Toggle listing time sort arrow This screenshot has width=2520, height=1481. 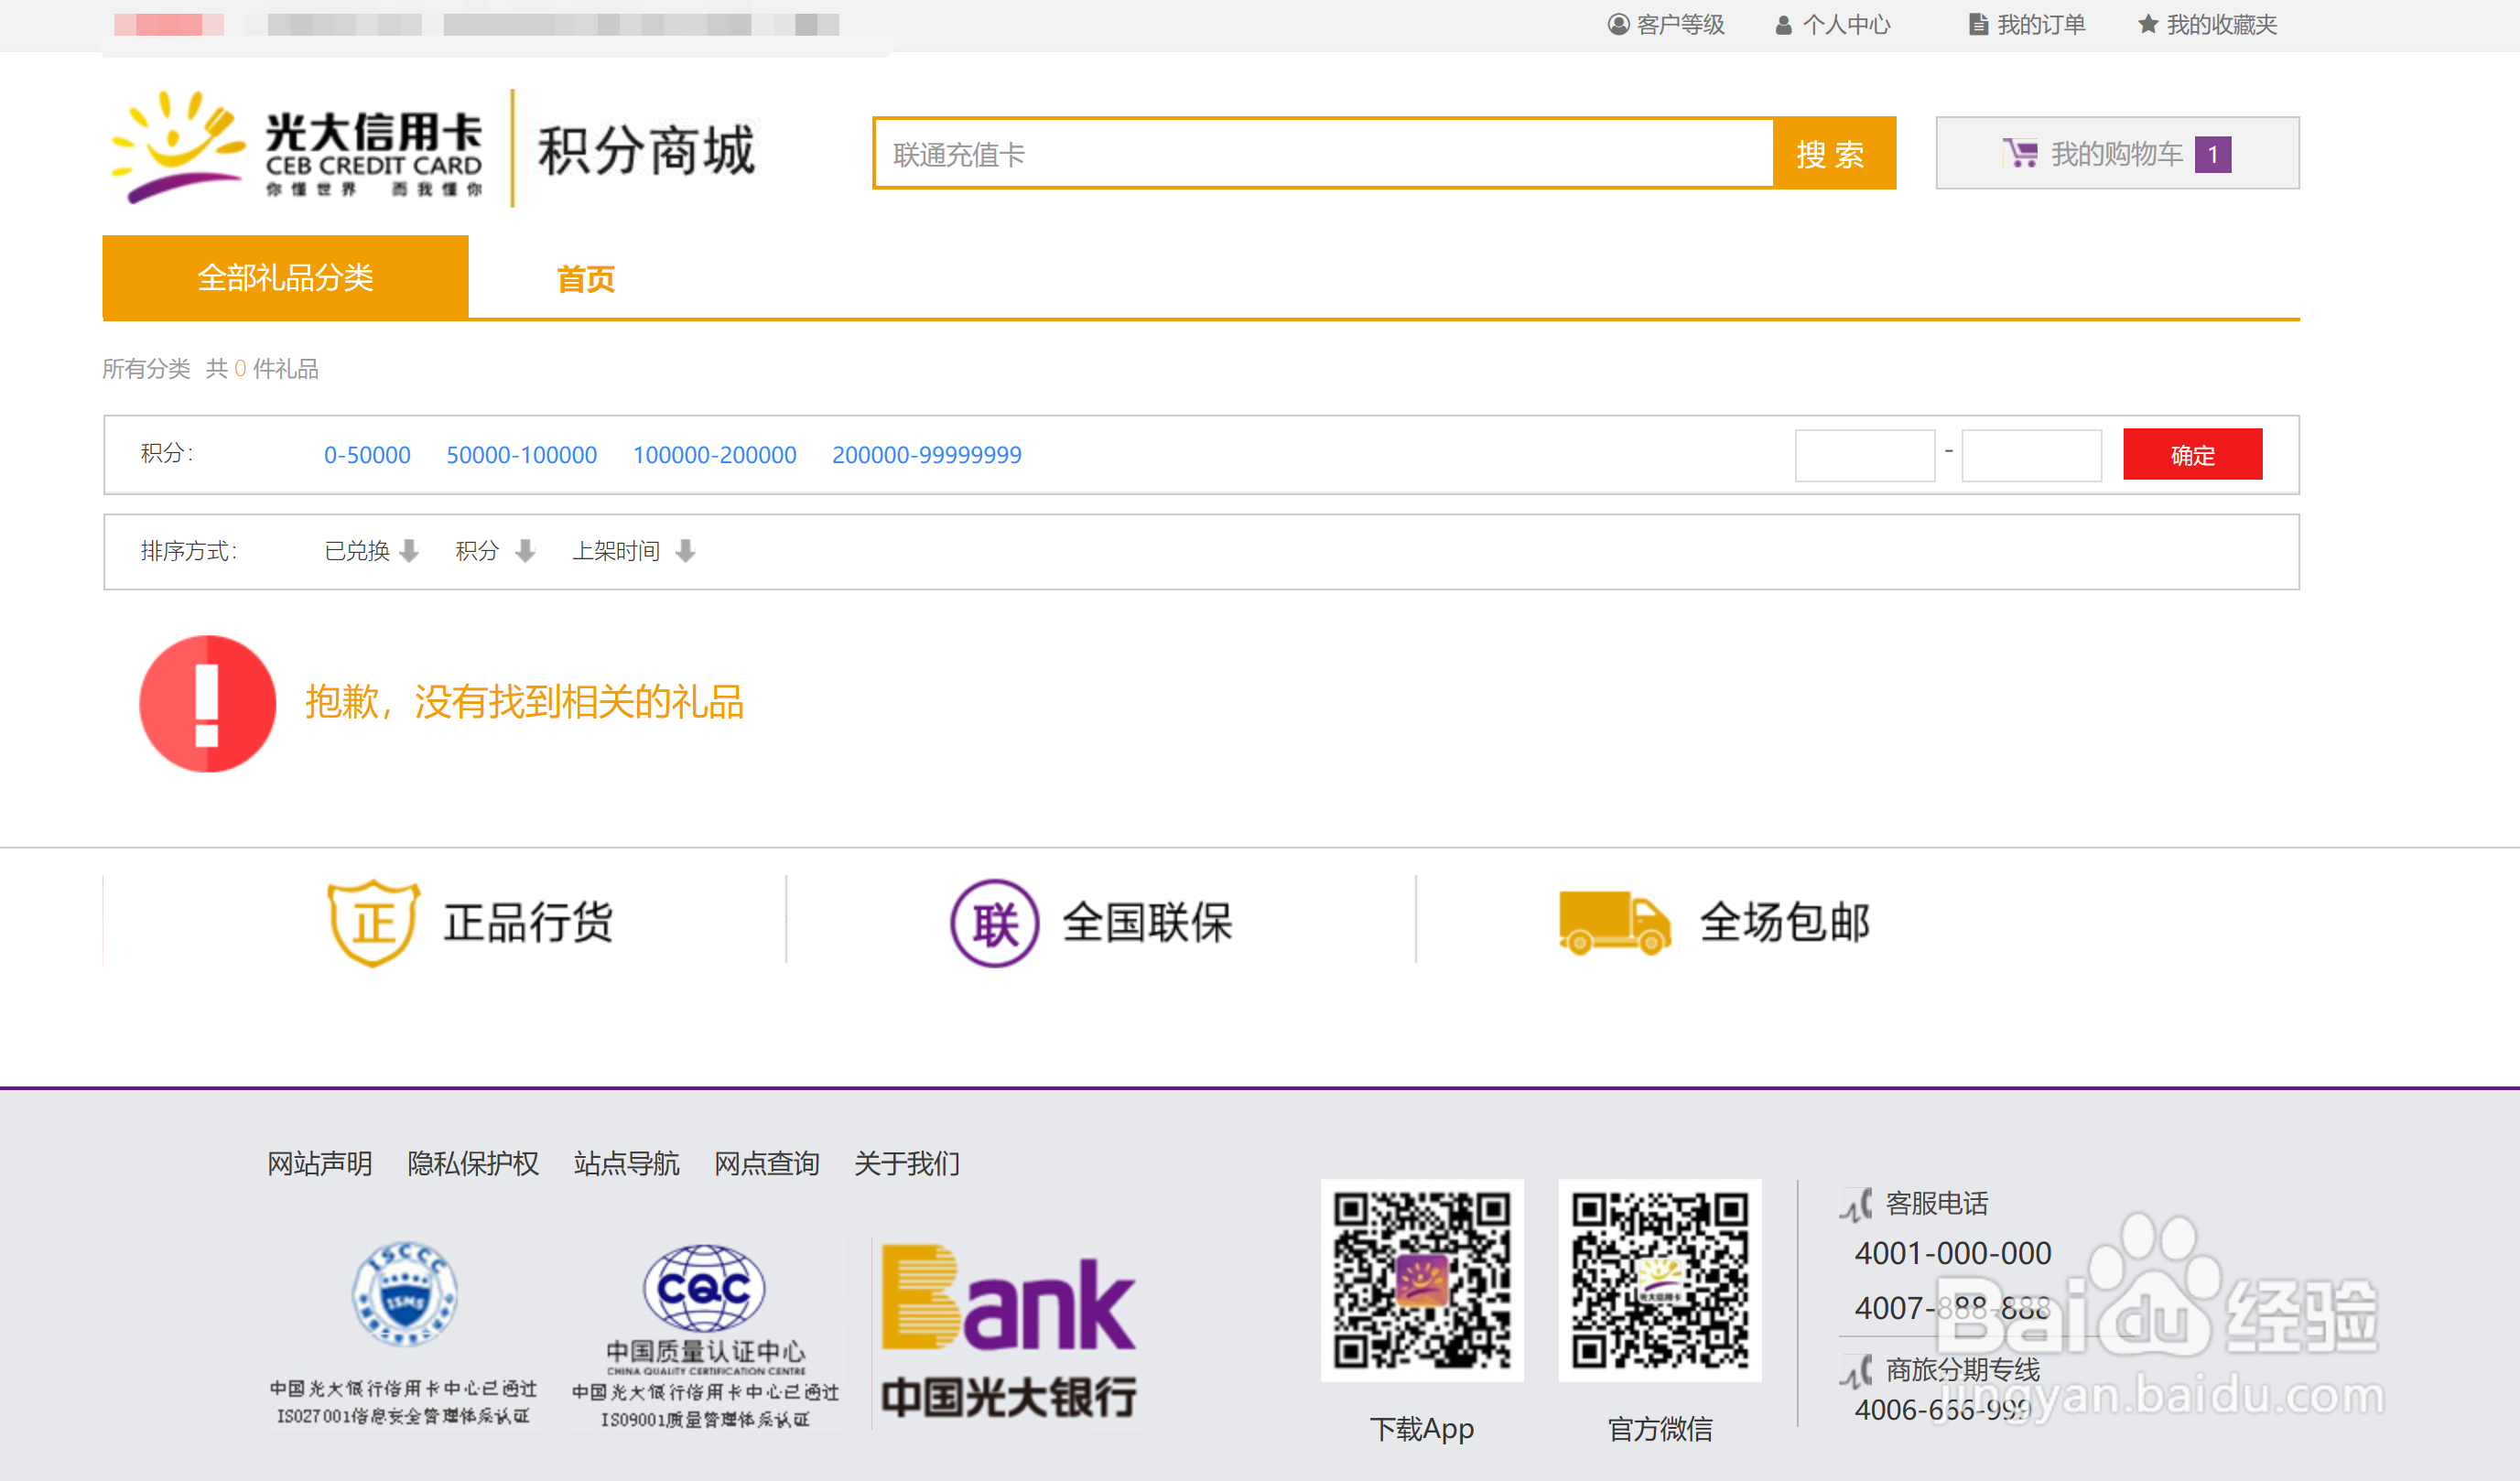[685, 551]
